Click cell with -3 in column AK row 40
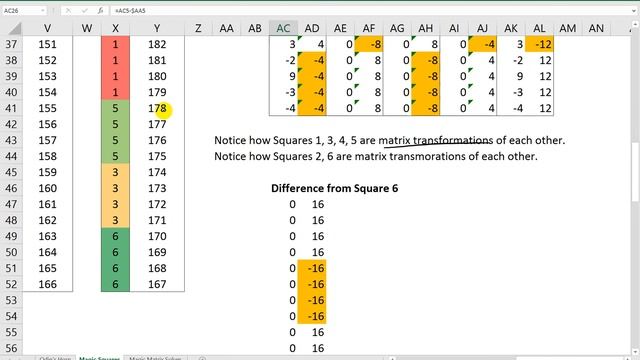640x360 pixels. coord(511,92)
